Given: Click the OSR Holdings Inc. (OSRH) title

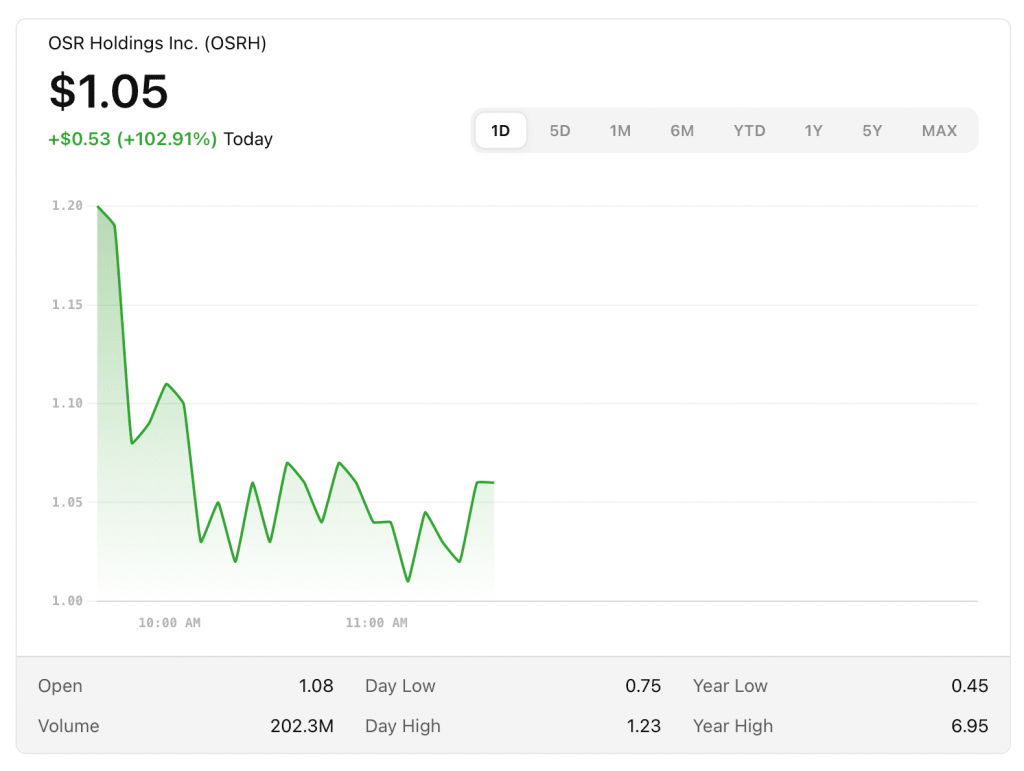Looking at the screenshot, I should 157,43.
